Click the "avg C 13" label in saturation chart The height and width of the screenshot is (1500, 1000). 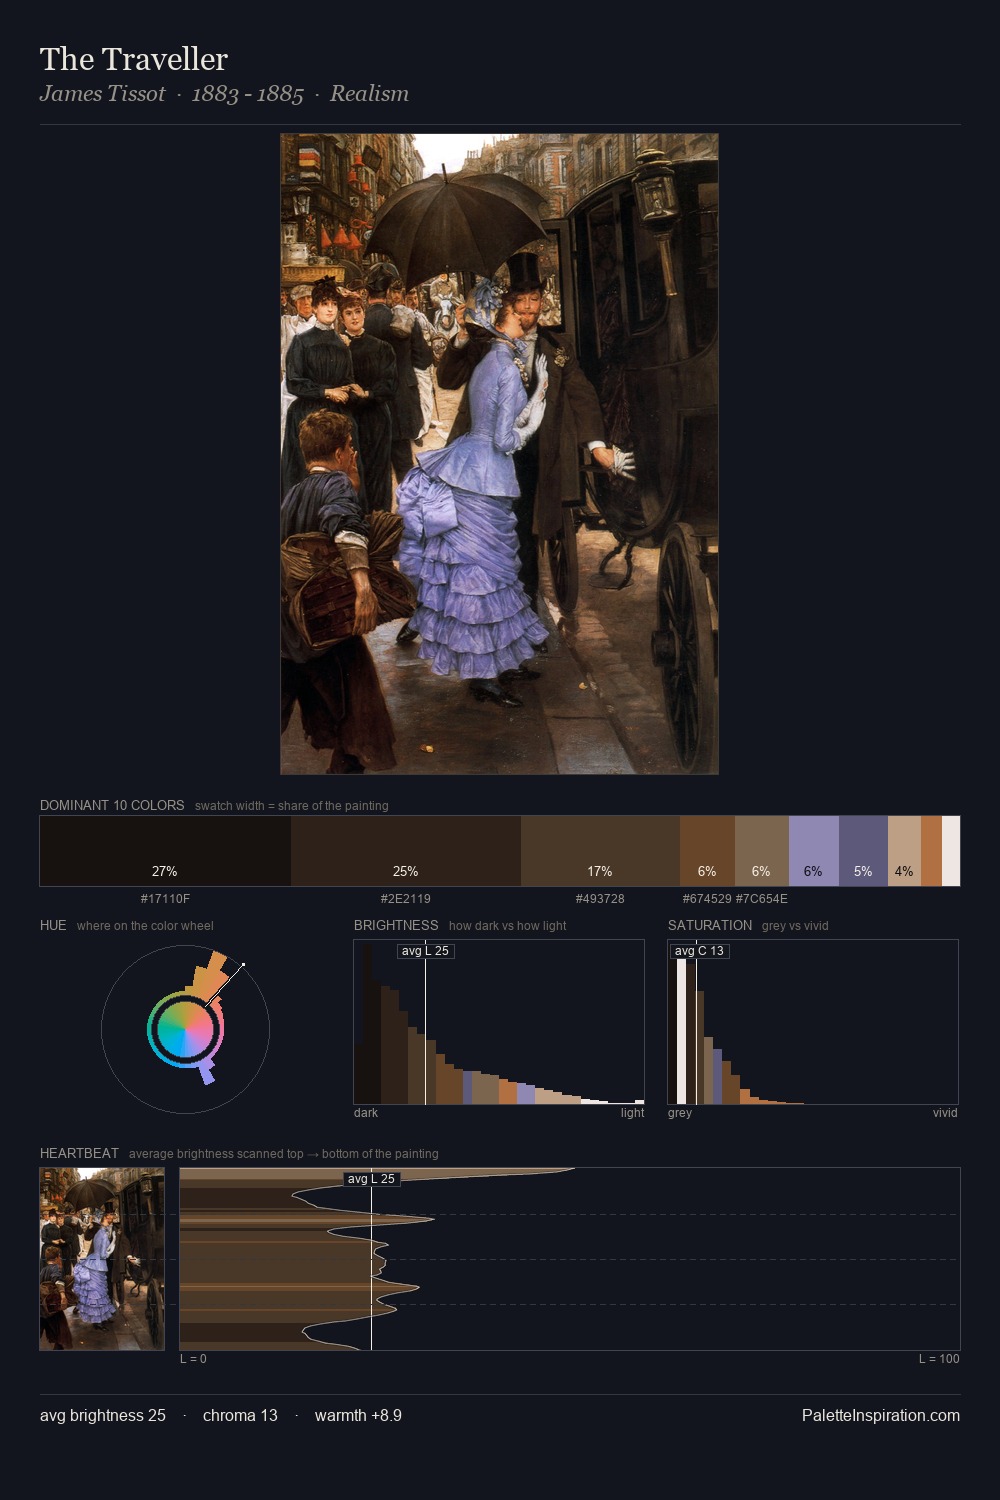tap(699, 951)
